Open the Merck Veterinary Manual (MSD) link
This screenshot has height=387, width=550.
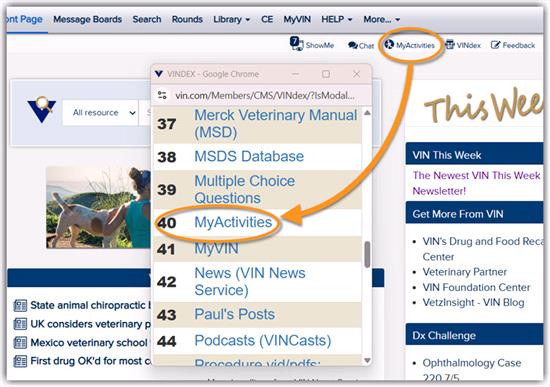click(276, 124)
